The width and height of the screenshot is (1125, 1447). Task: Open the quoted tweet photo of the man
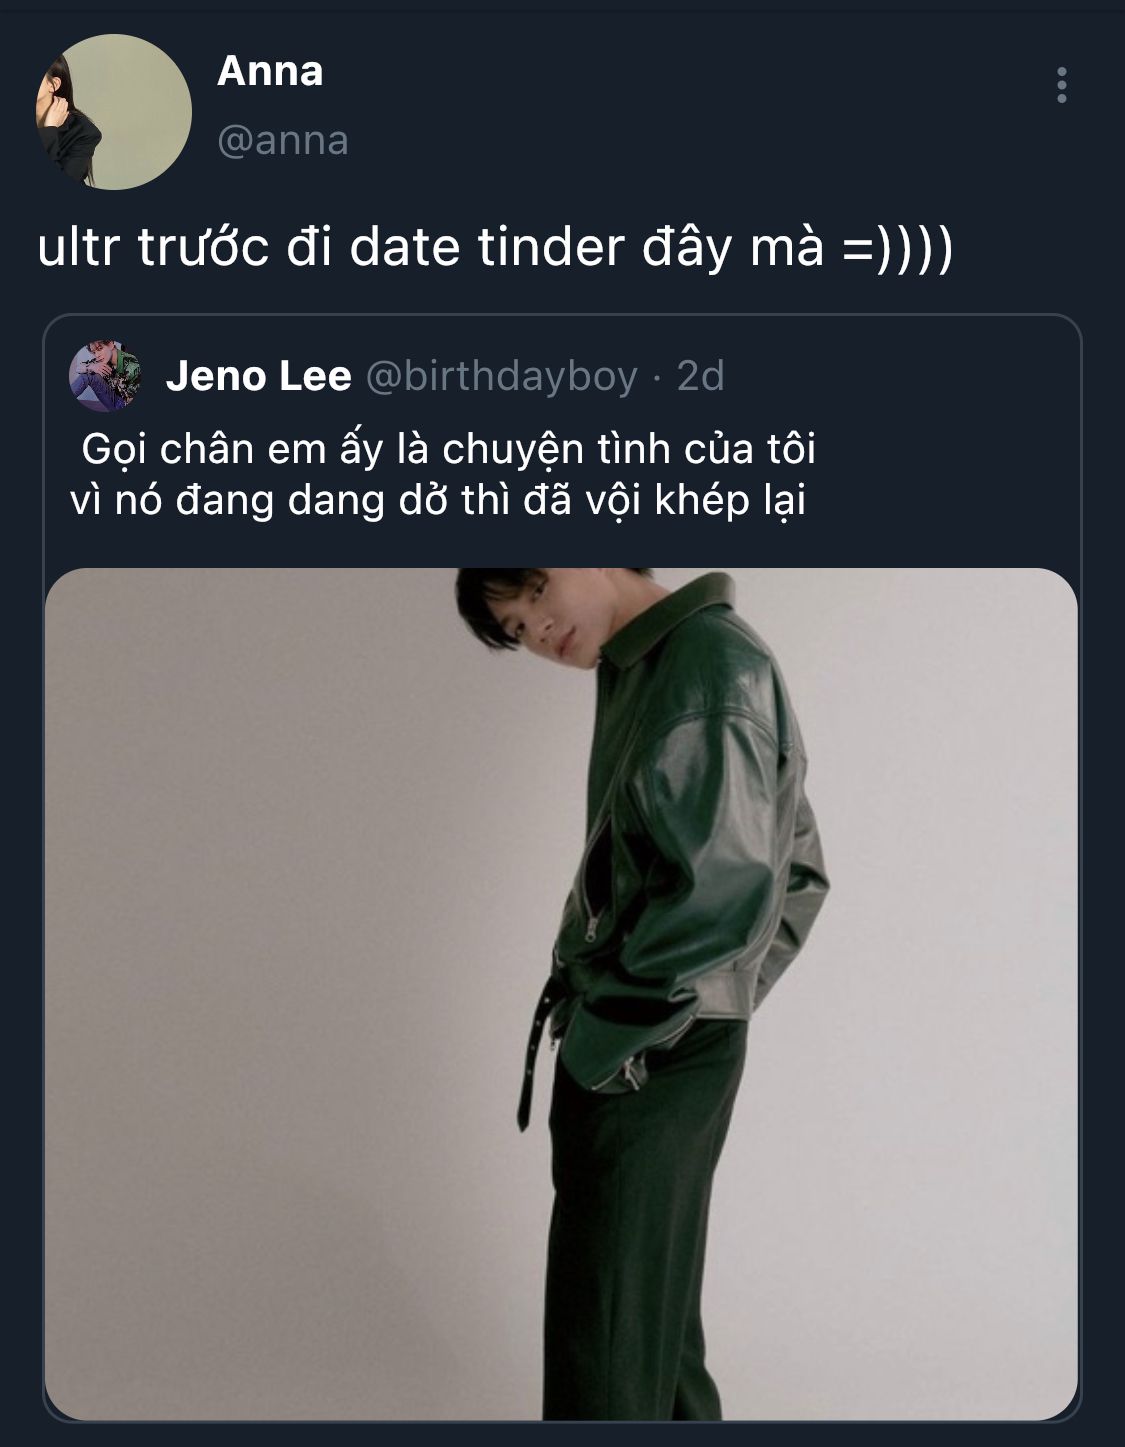[561, 994]
